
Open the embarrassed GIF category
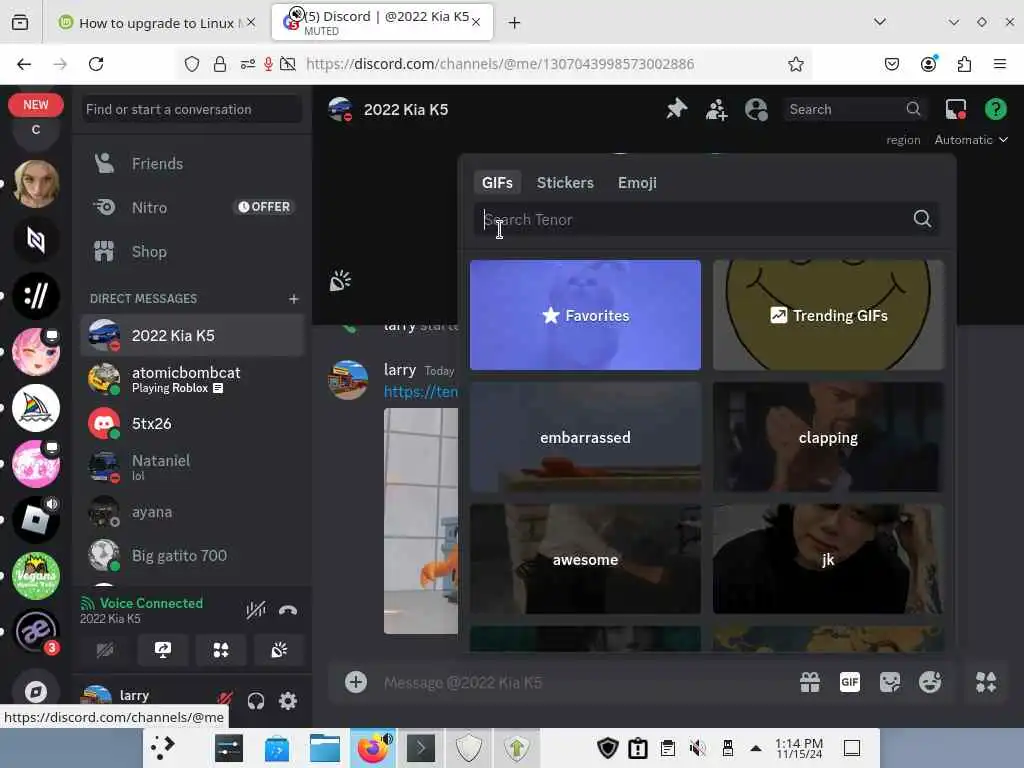(x=585, y=437)
